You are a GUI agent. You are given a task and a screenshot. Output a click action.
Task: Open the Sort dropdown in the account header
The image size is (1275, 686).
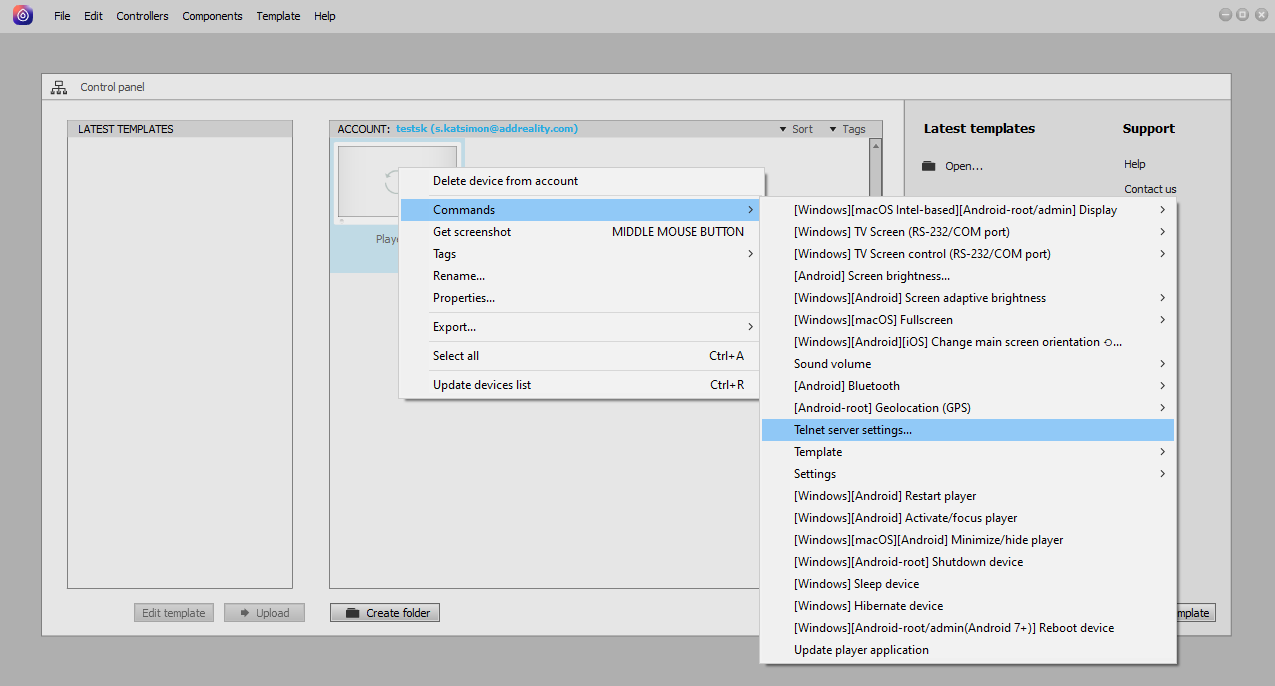click(x=796, y=129)
